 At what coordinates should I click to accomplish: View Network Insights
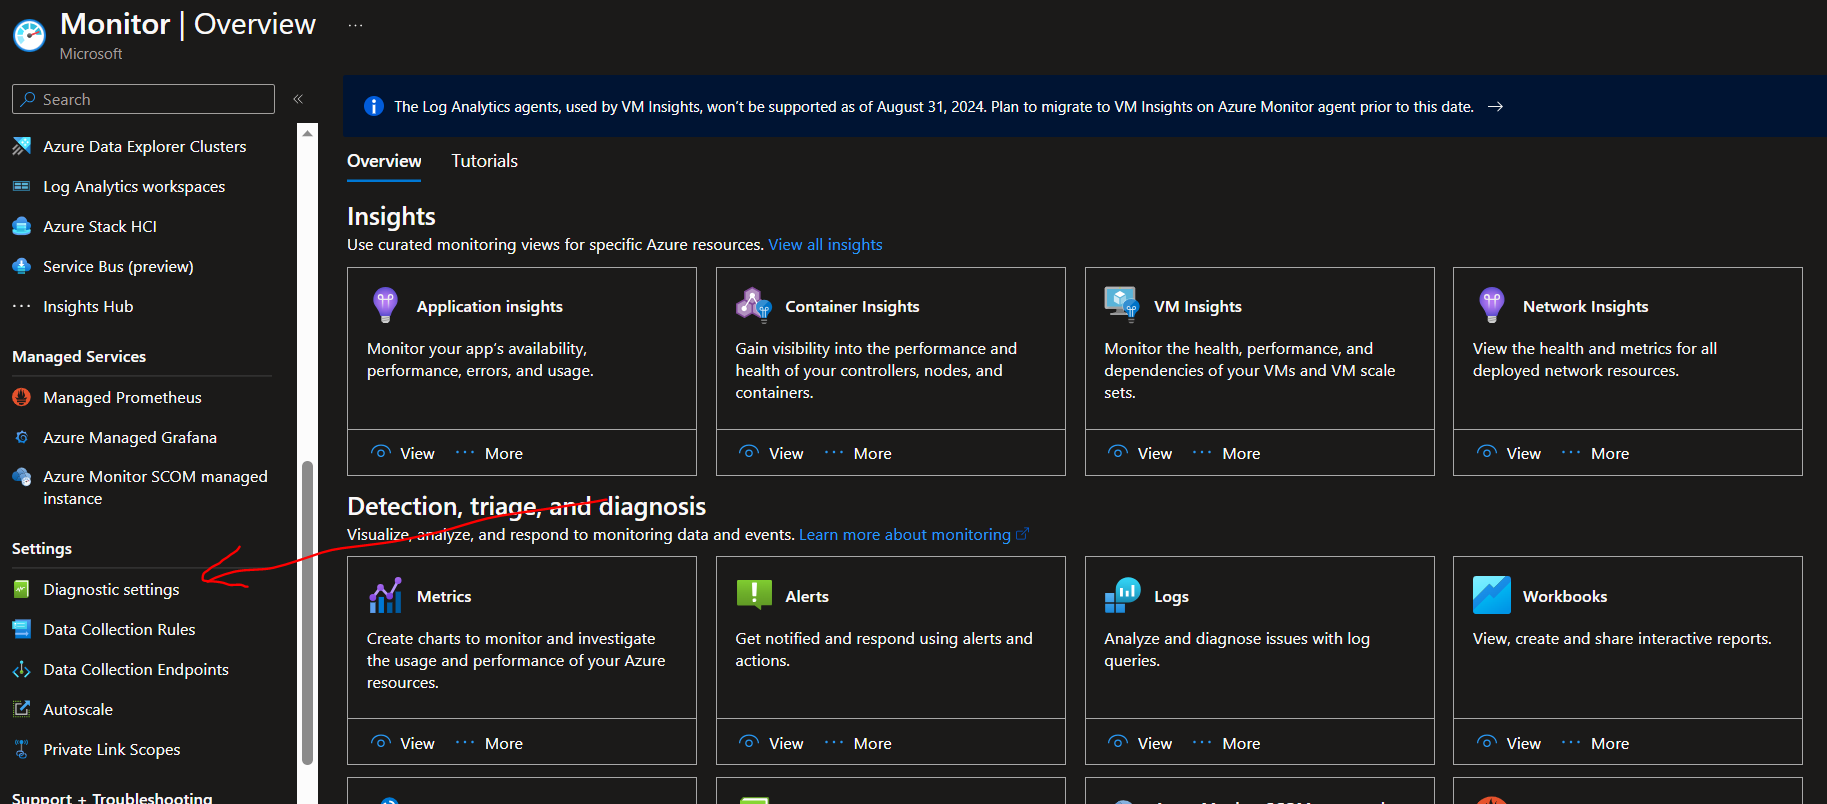click(1510, 453)
